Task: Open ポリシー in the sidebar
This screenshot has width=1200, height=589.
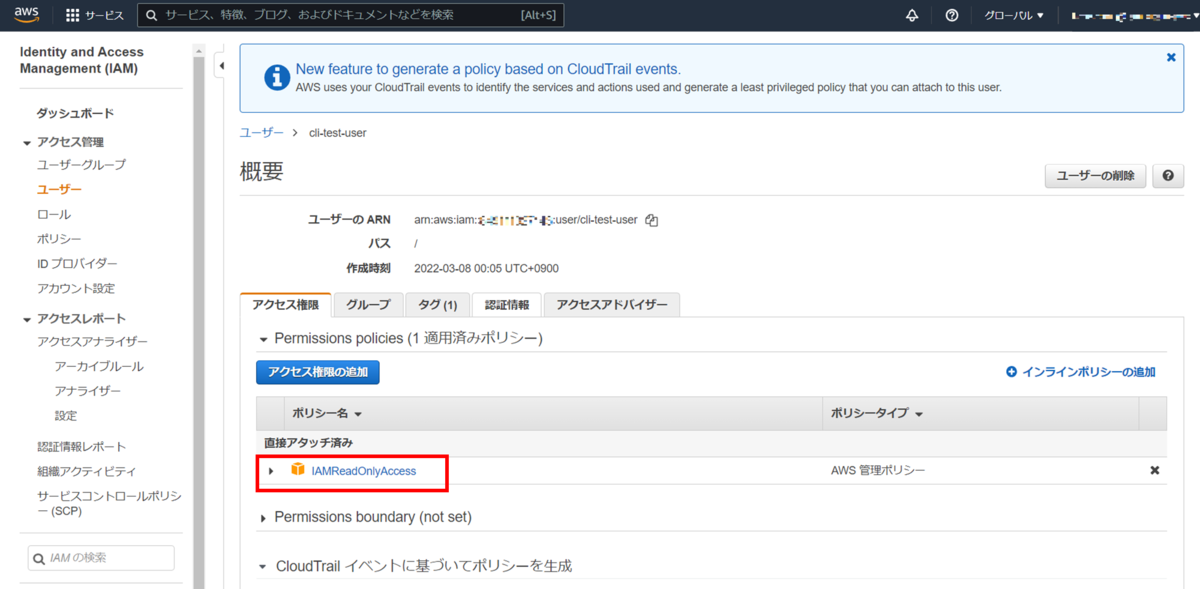Action: tap(59, 239)
